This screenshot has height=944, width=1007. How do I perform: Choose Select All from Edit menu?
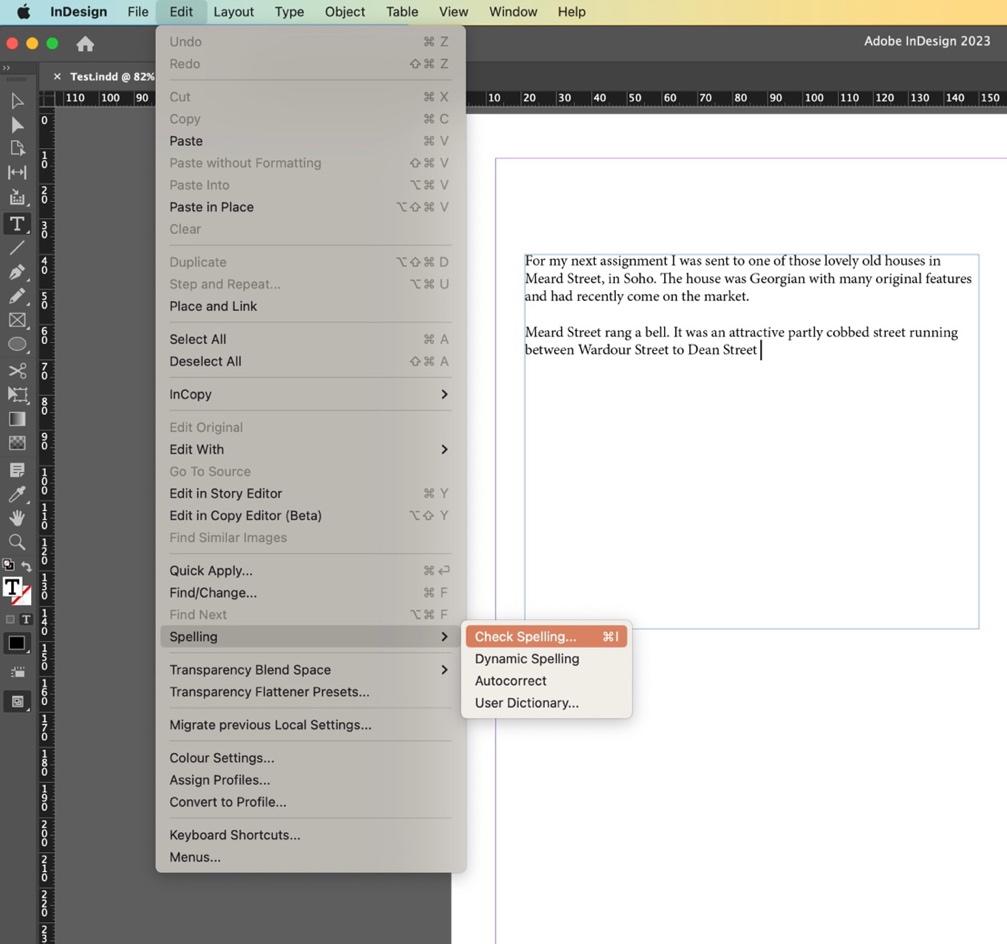point(310,339)
